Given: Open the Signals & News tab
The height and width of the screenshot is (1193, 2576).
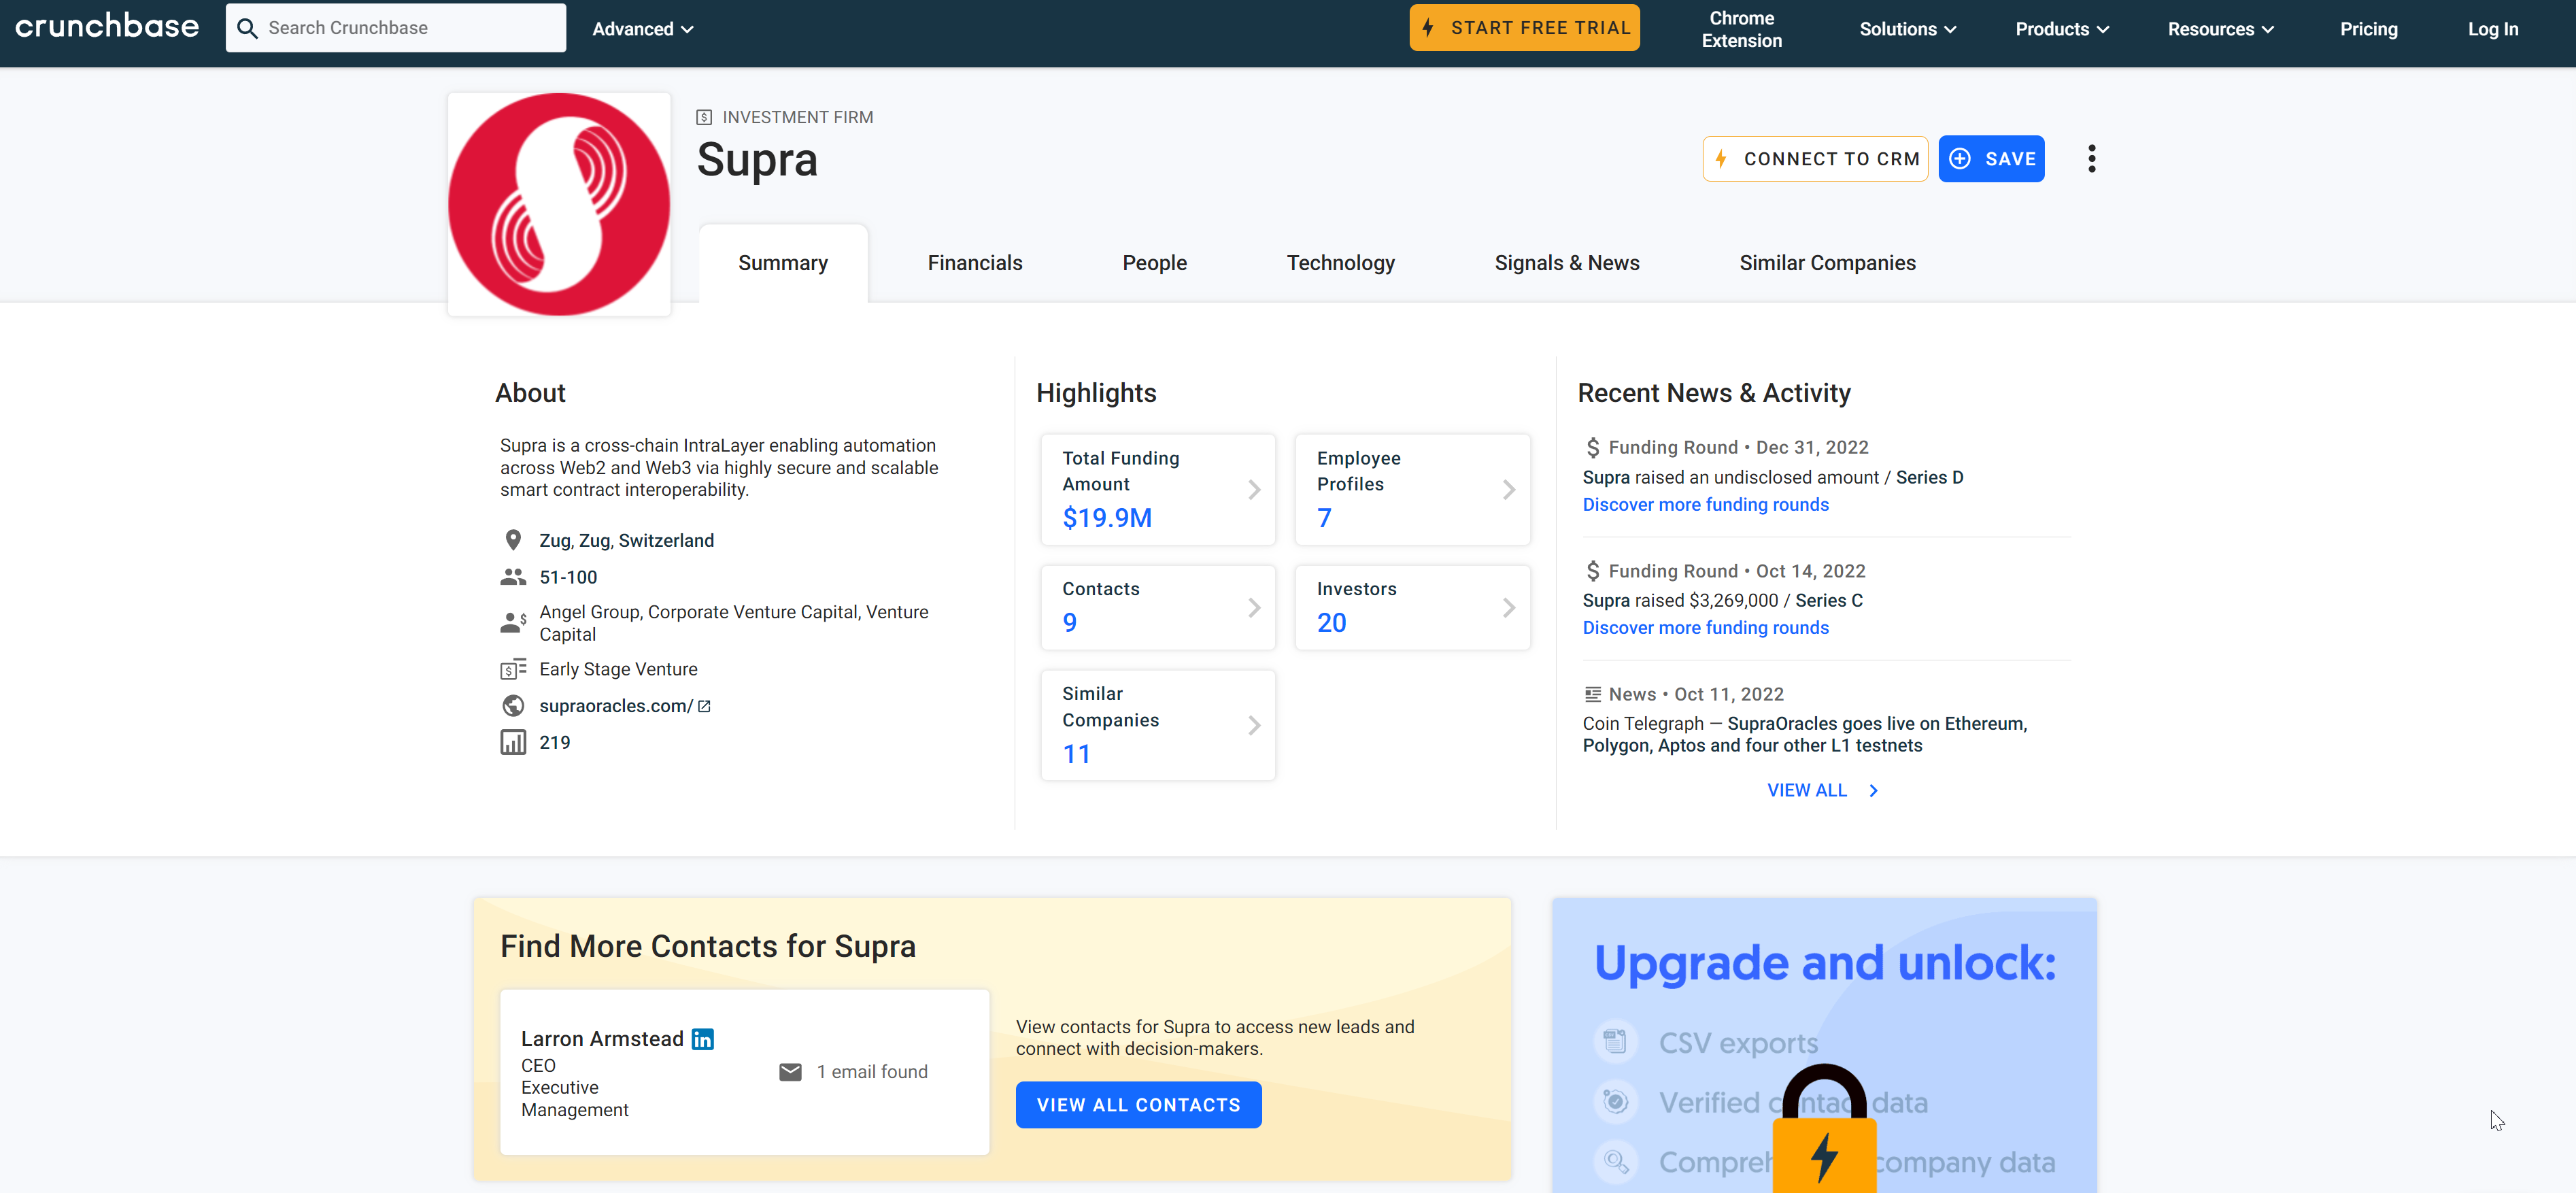Looking at the screenshot, I should point(1566,263).
